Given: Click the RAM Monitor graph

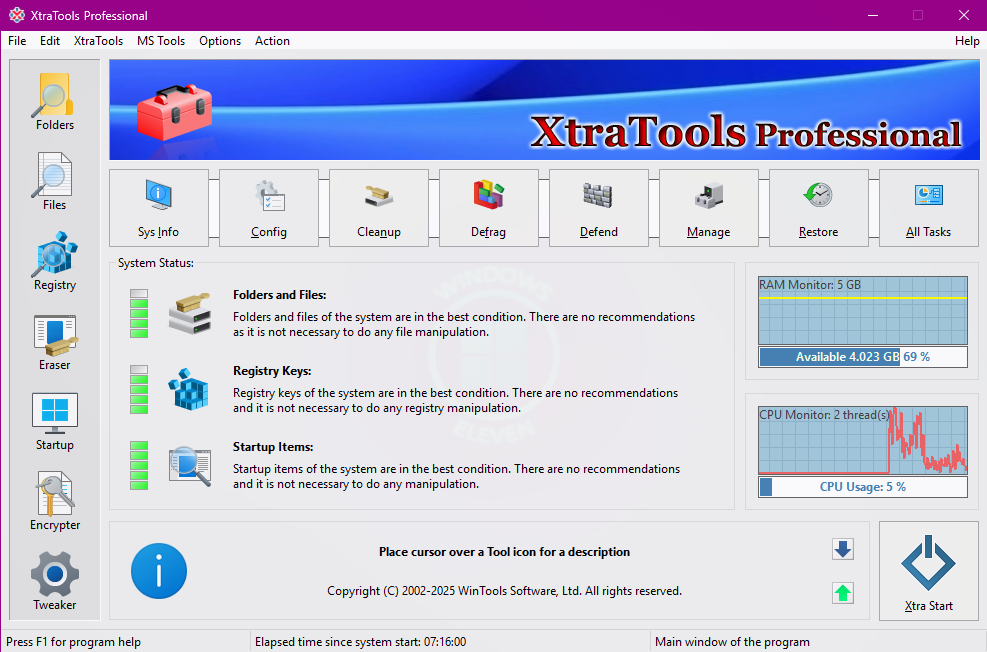Looking at the screenshot, I should (863, 310).
